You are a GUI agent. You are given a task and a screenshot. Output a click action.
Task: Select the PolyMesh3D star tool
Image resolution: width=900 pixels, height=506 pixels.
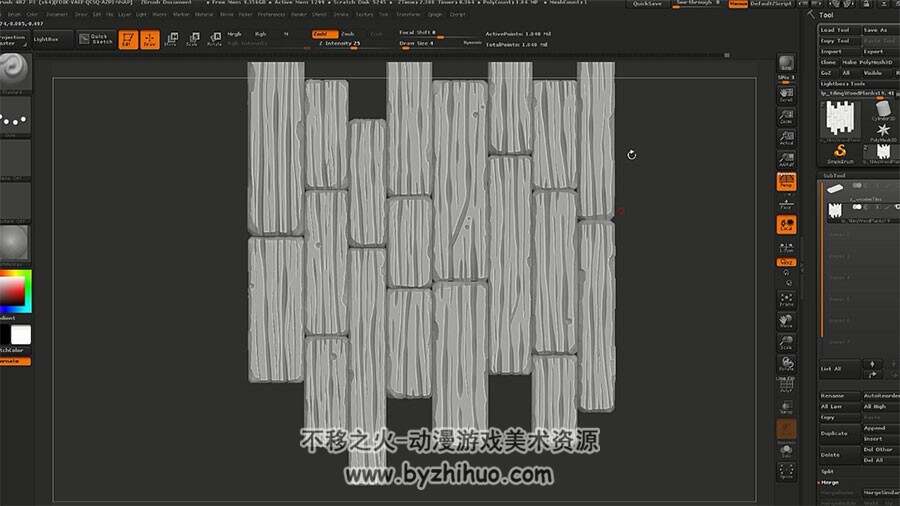tap(883, 131)
